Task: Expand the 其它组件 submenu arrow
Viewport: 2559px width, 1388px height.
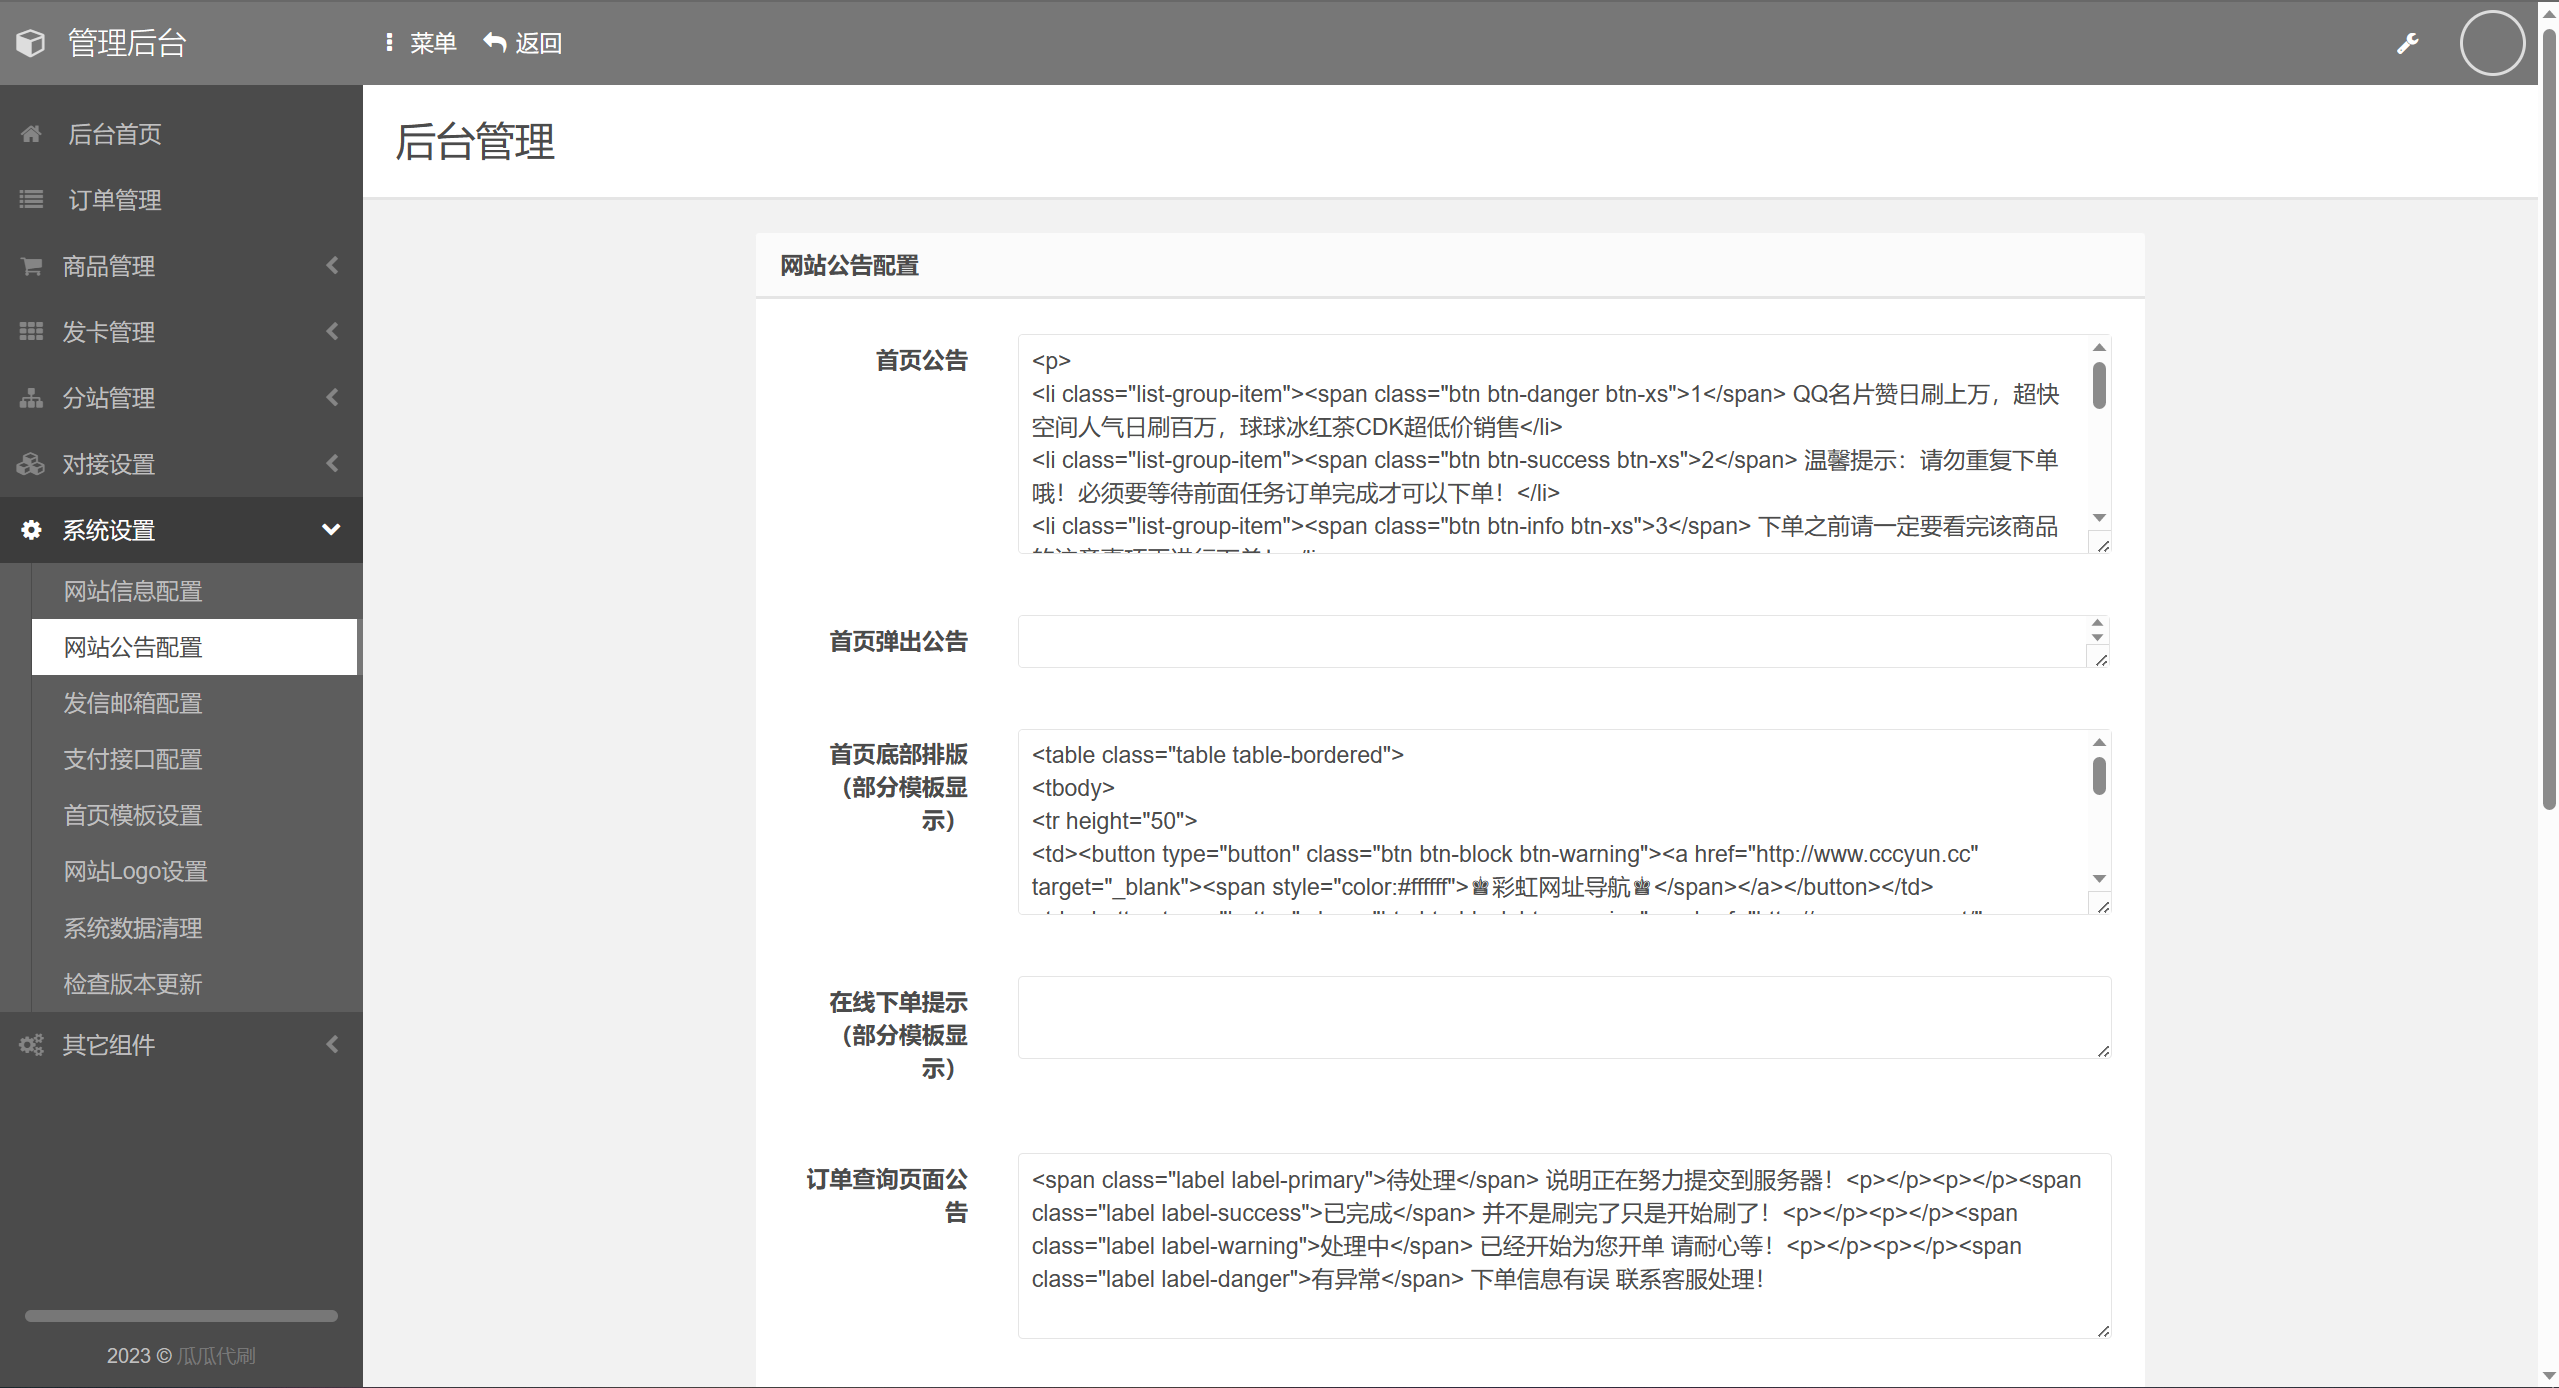Action: [332, 1045]
